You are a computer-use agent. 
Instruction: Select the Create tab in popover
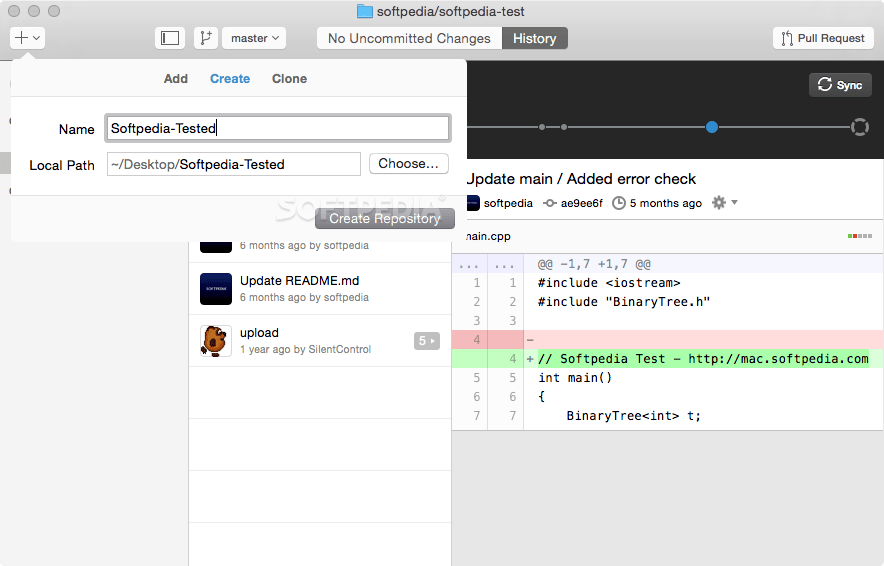click(x=230, y=79)
